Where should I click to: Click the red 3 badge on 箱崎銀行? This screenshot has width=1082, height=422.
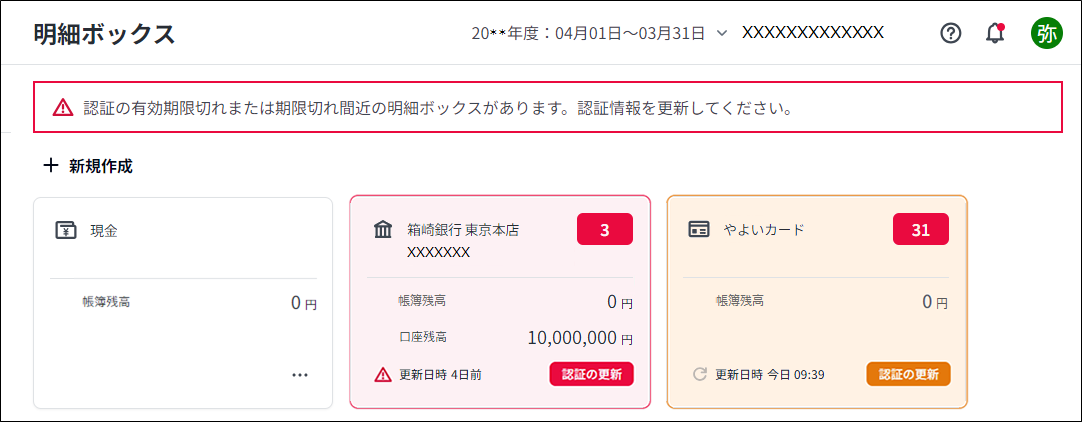pos(604,230)
